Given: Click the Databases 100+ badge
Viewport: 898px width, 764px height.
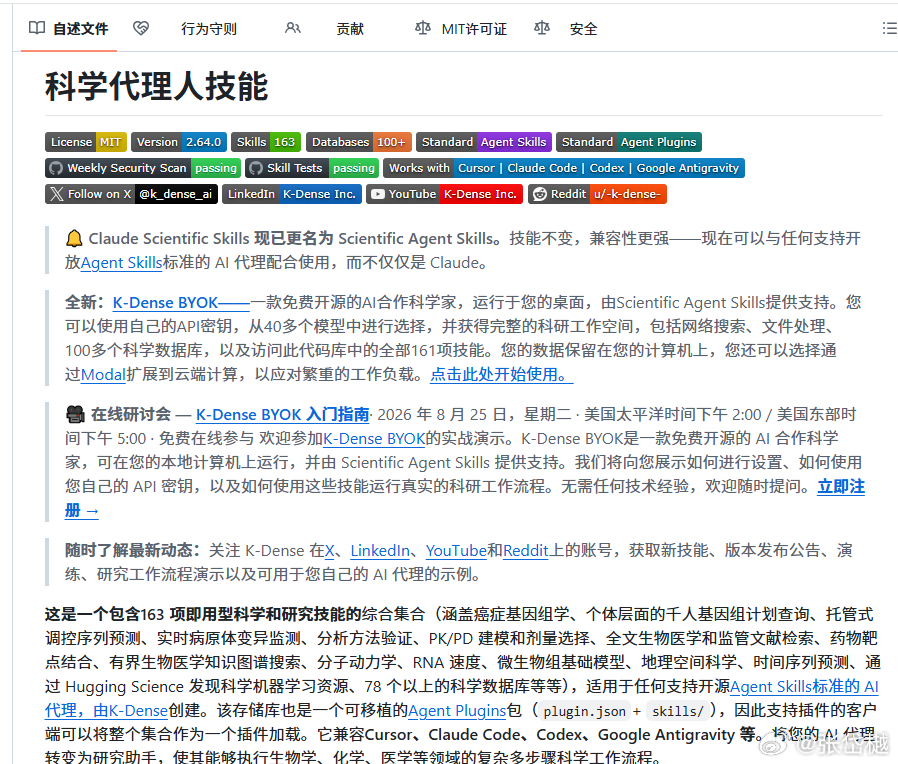Looking at the screenshot, I should click(x=359, y=142).
